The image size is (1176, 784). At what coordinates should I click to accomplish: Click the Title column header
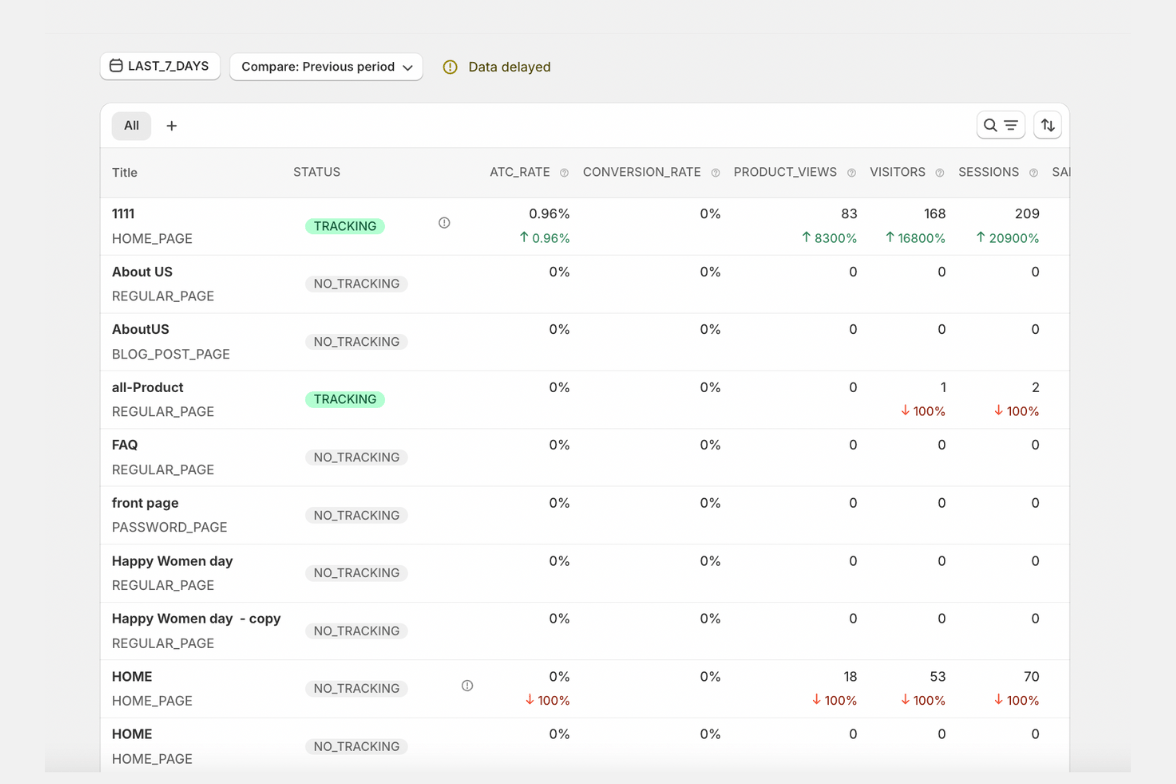pos(124,173)
